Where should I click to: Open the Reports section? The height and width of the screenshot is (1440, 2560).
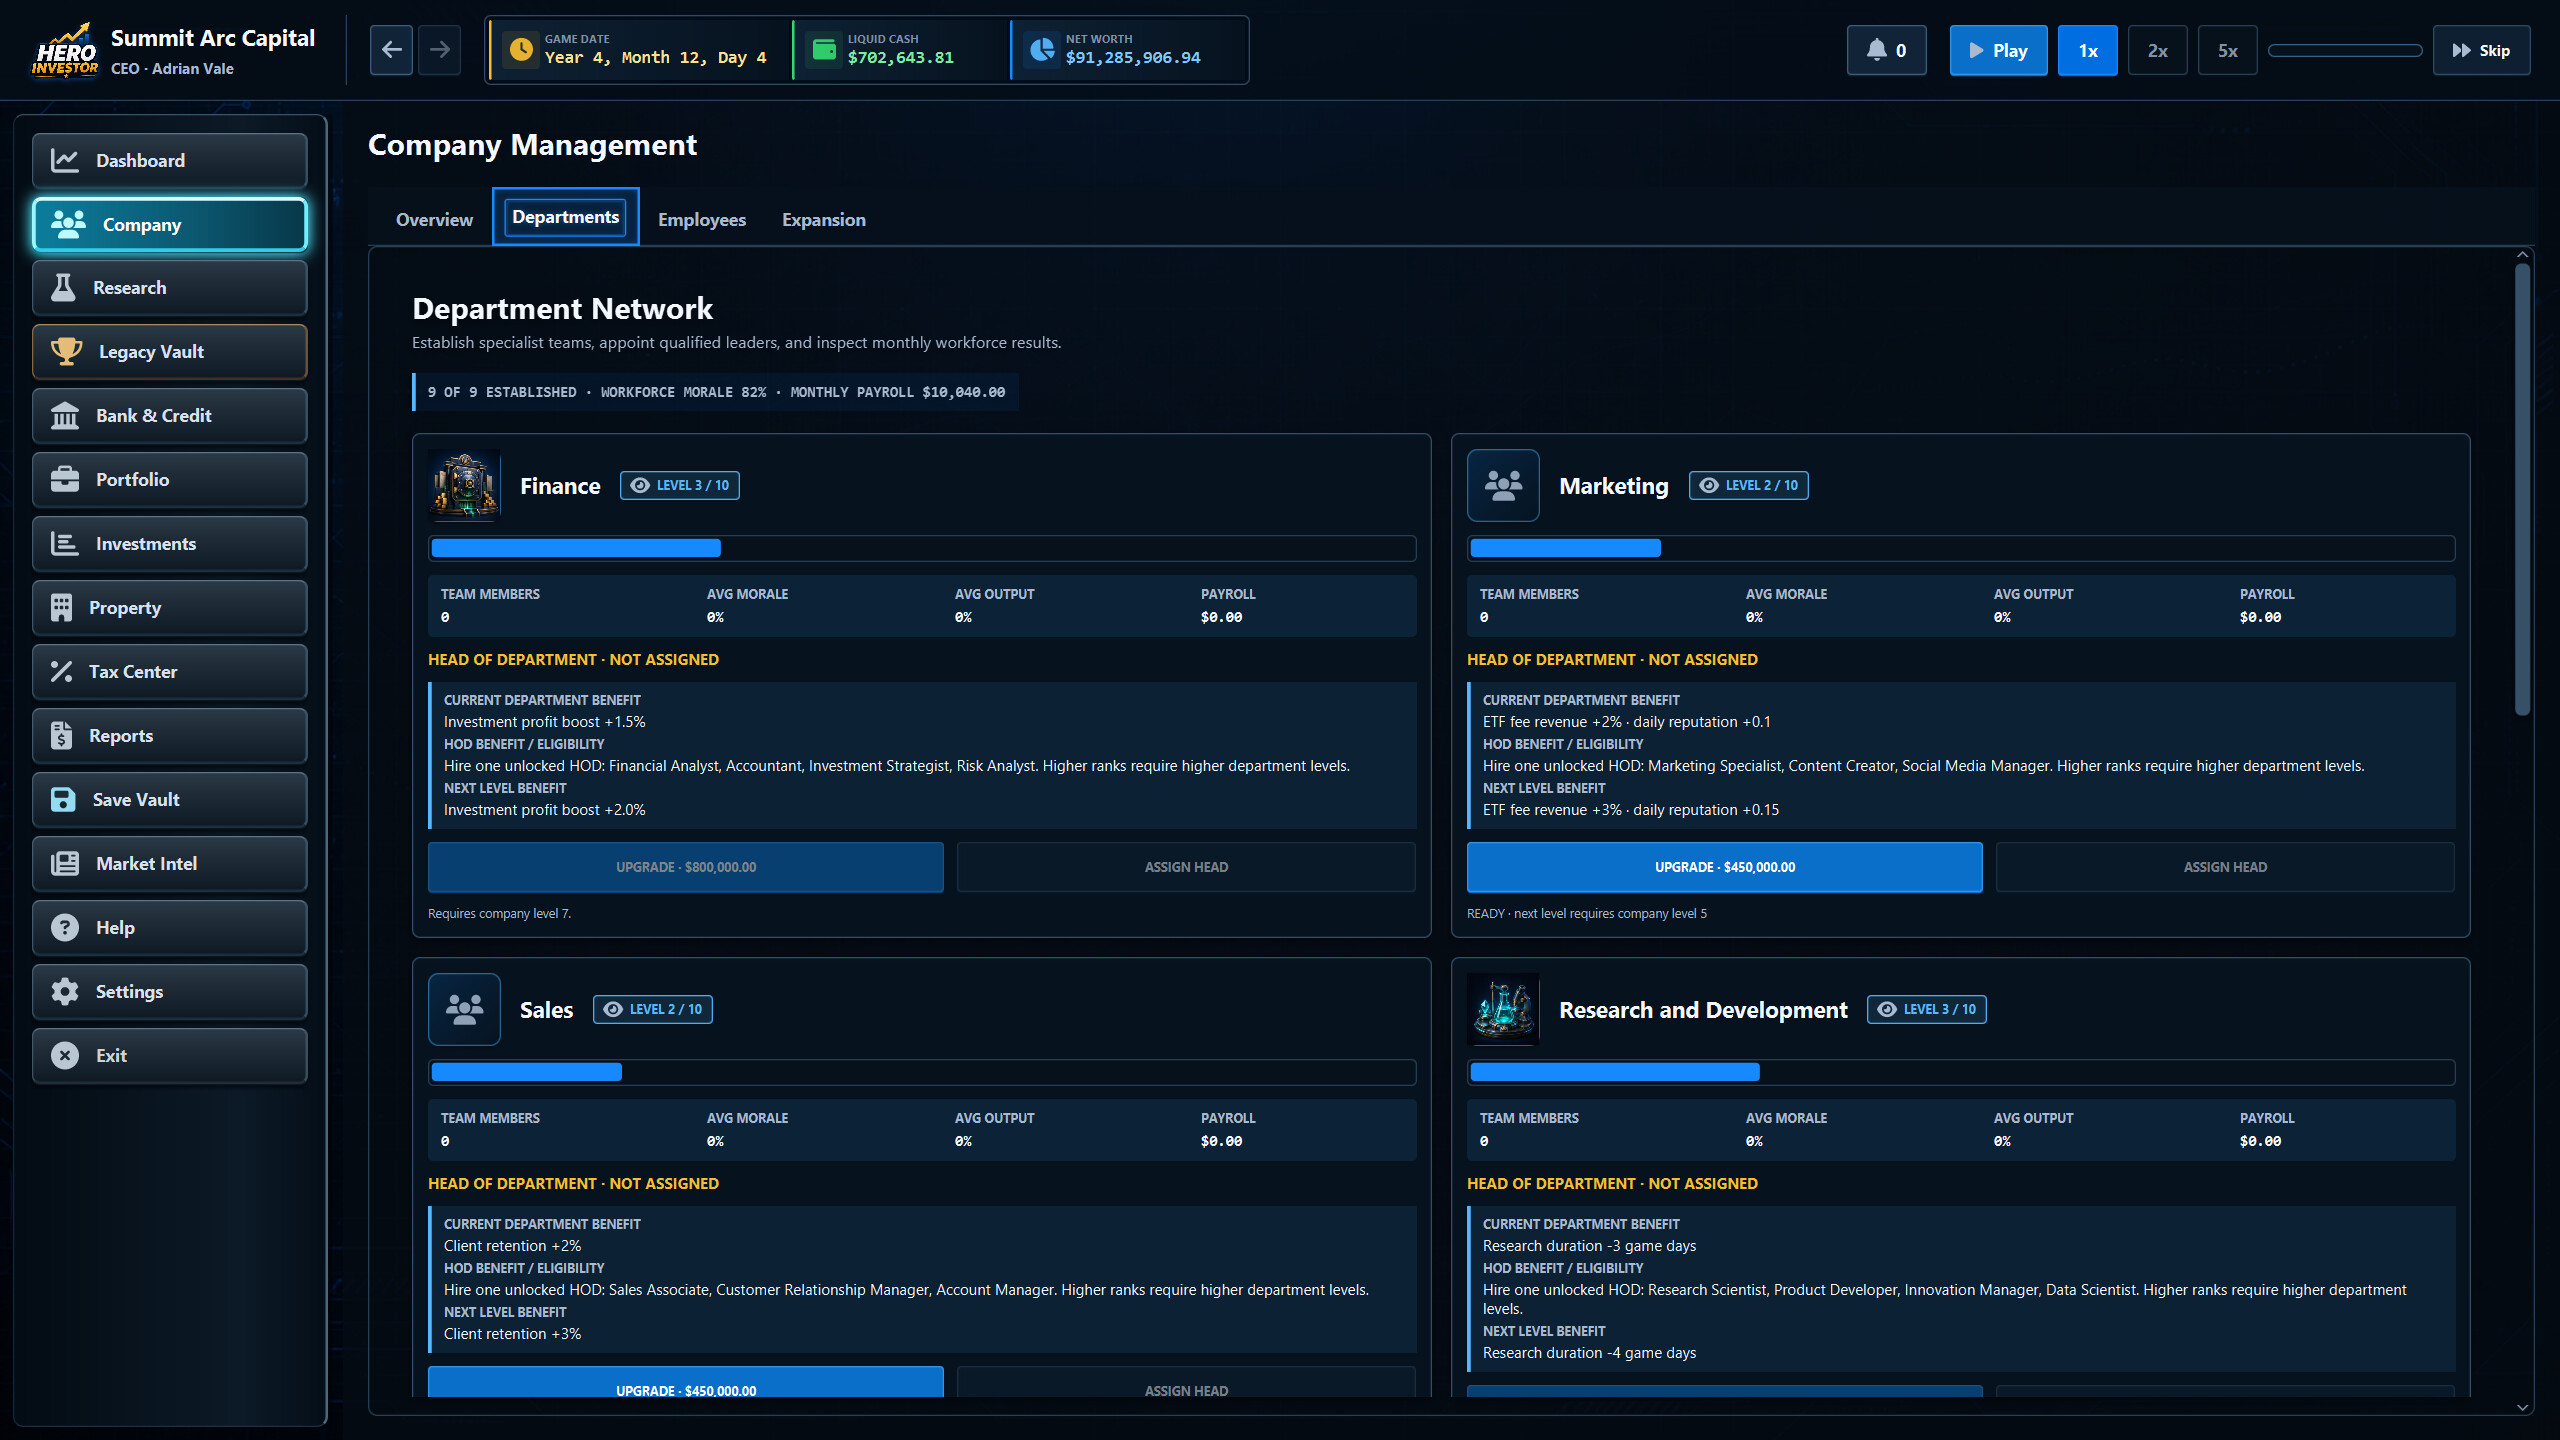coord(169,736)
